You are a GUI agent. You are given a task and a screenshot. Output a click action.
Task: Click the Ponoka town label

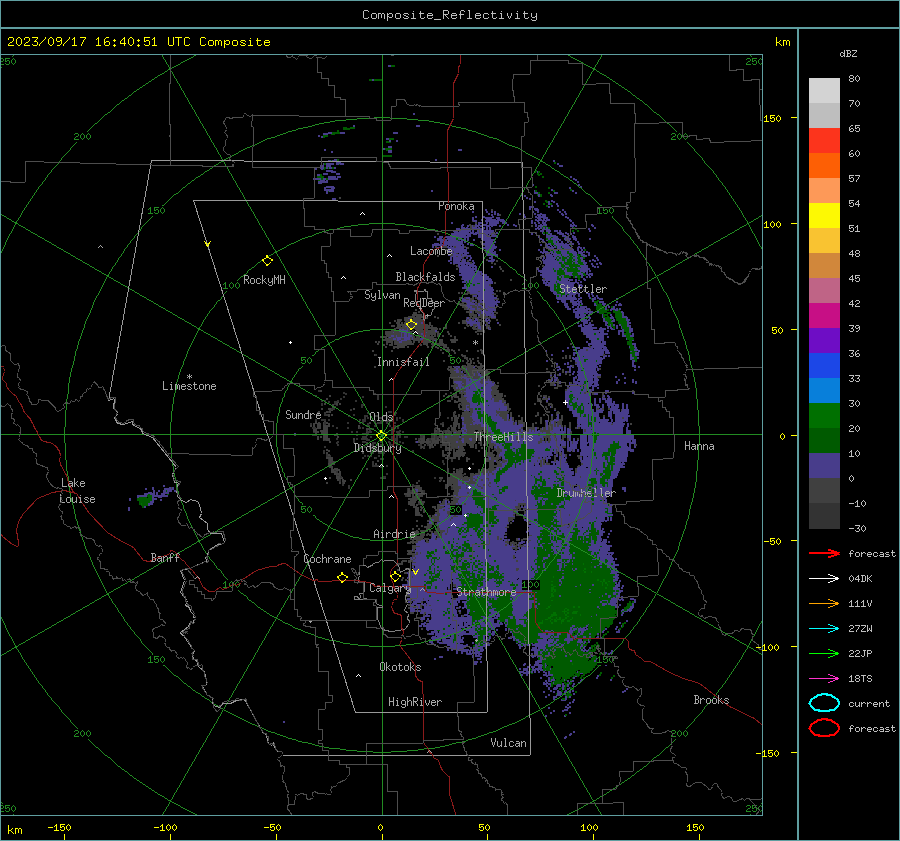pyautogui.click(x=456, y=206)
